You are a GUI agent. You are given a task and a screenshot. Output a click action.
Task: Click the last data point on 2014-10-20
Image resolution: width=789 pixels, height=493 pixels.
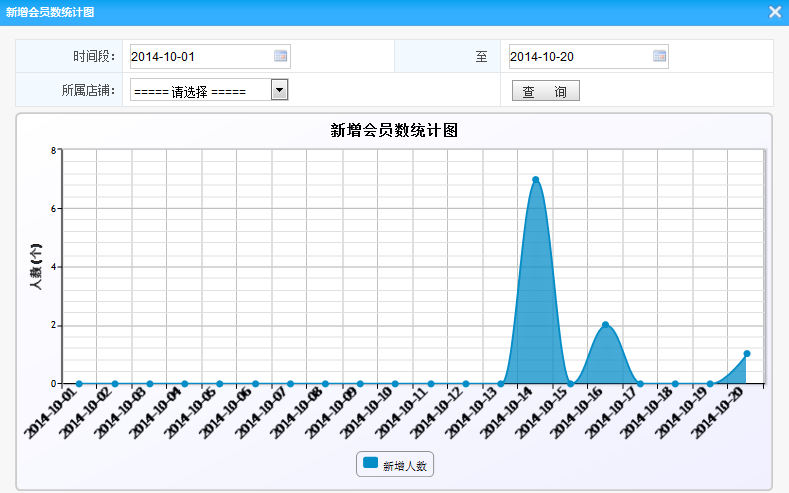pos(747,354)
